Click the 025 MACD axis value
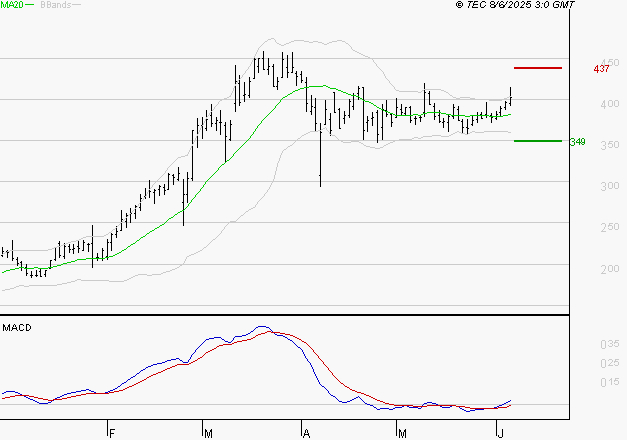 pyautogui.click(x=610, y=363)
